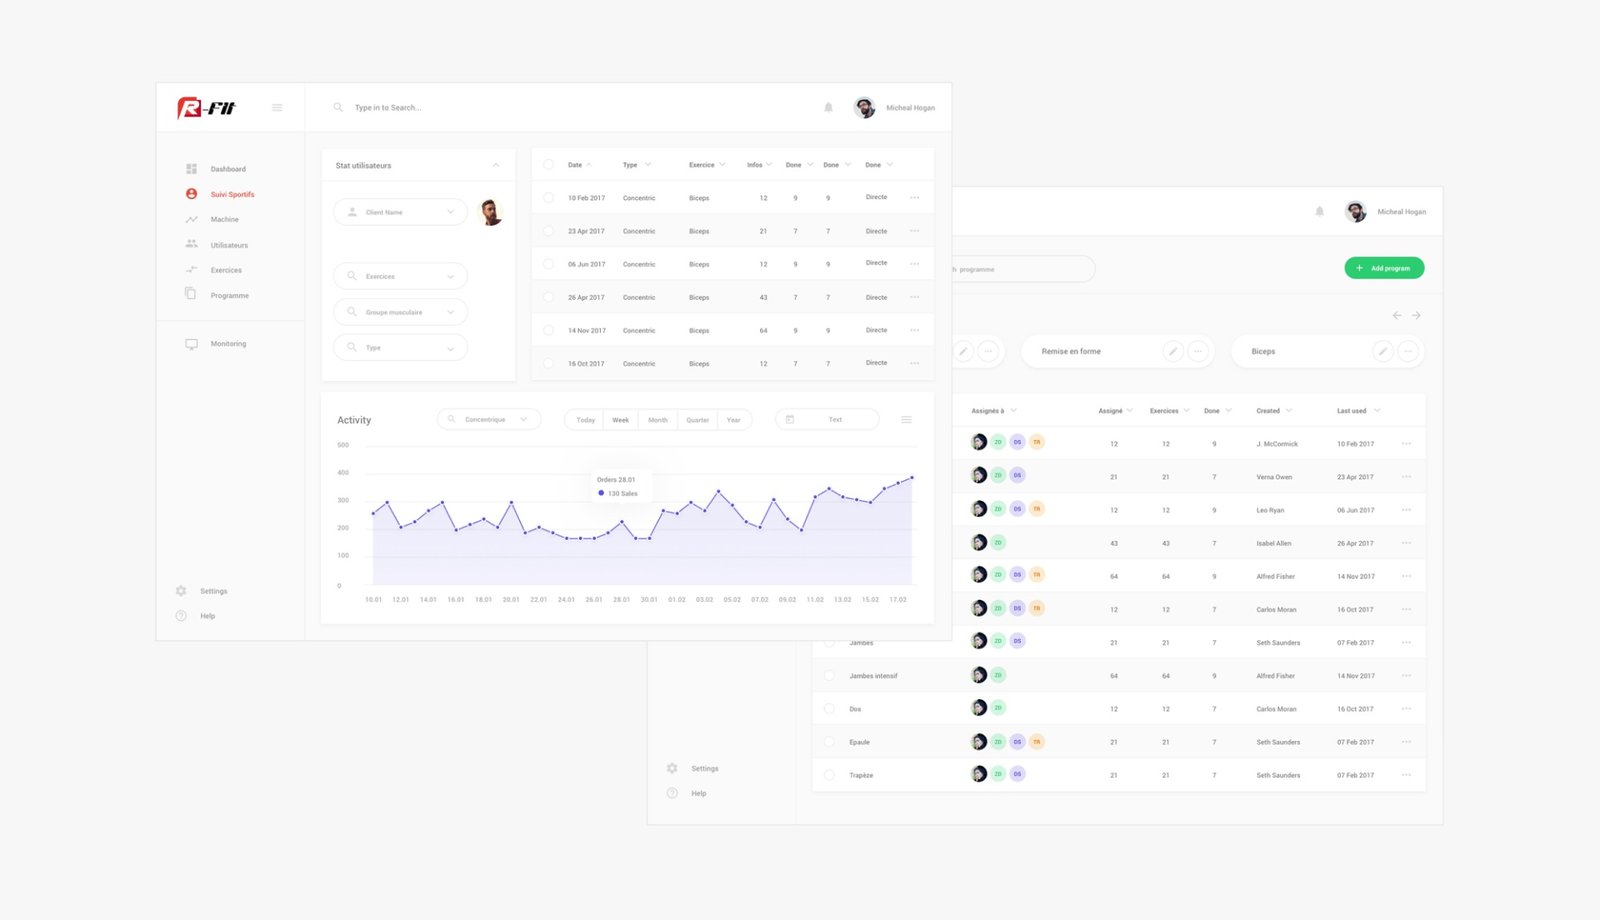Image resolution: width=1600 pixels, height=920 pixels.
Task: Open the Client Name dropdown
Action: 401,212
